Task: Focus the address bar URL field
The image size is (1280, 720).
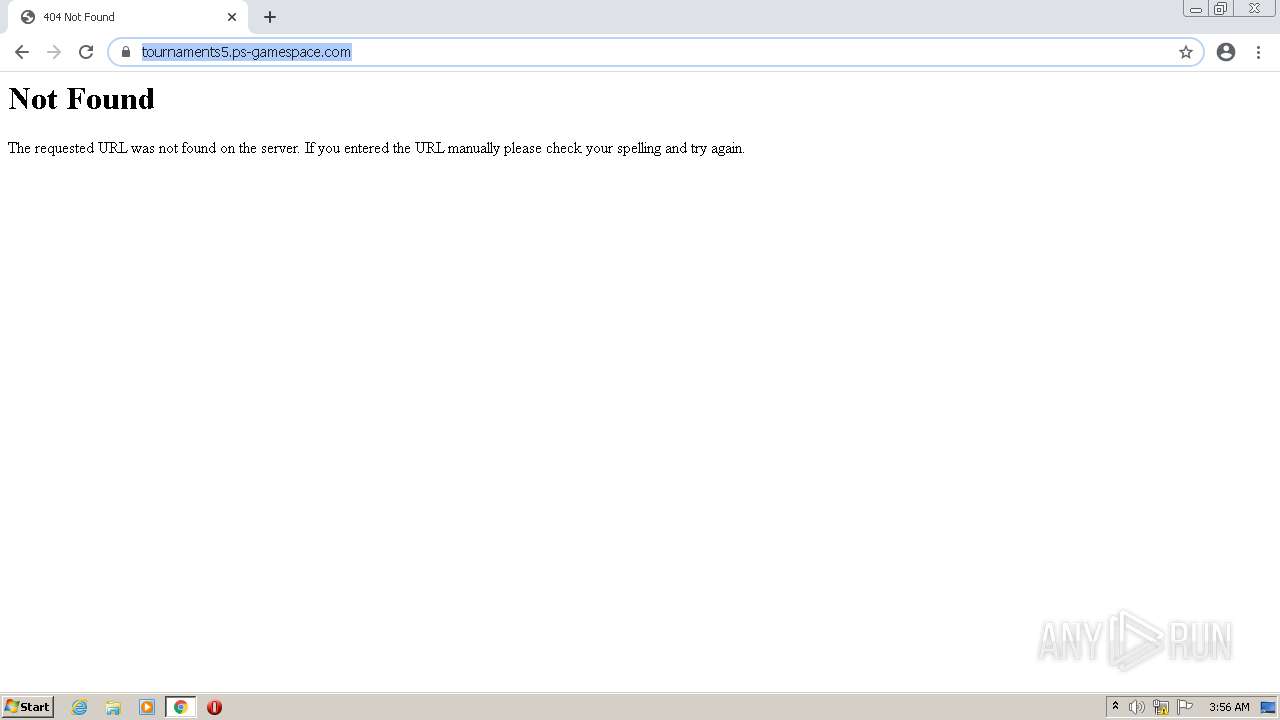Action: [655, 52]
